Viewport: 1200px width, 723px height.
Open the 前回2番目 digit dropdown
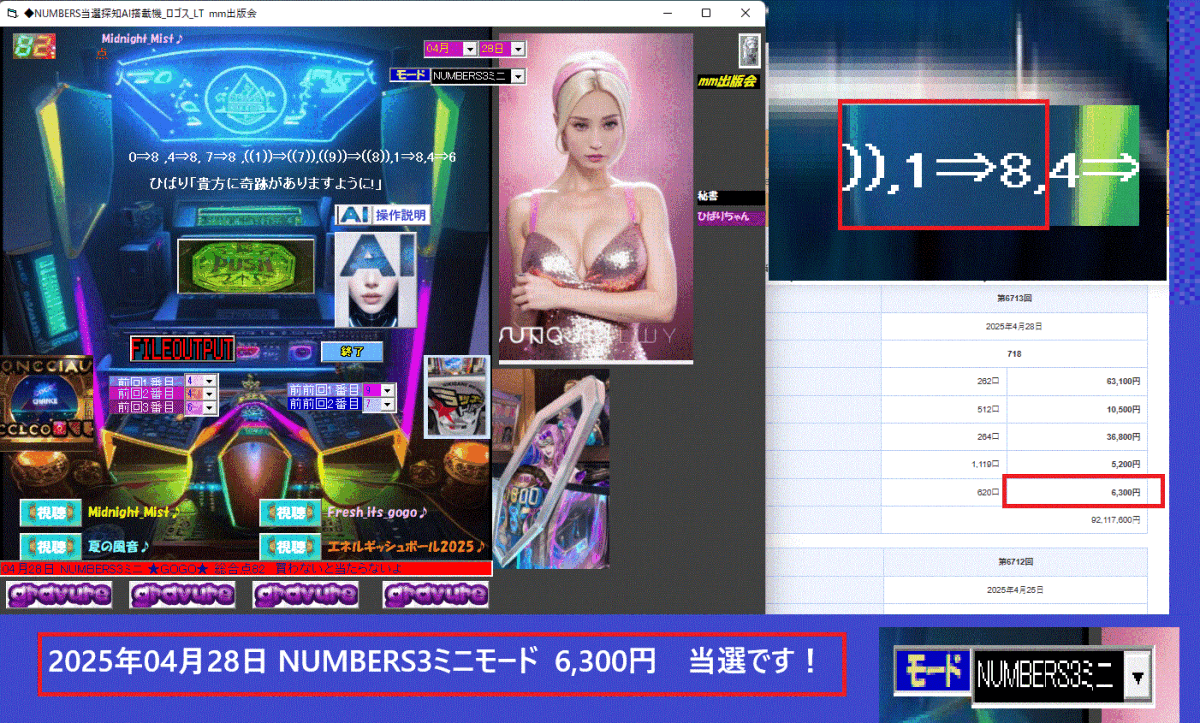[209, 394]
